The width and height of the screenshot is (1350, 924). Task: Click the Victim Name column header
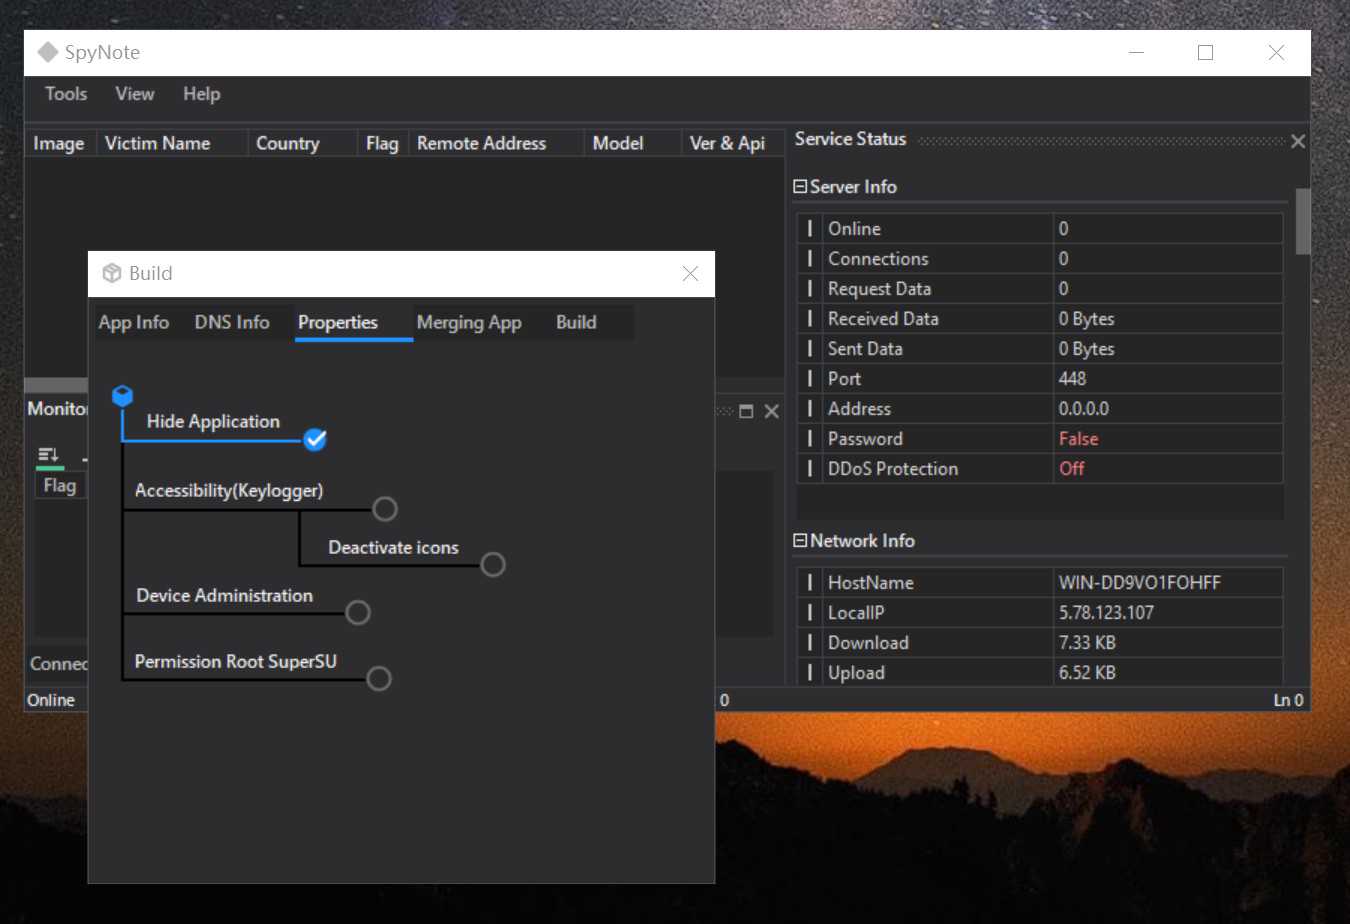click(x=158, y=143)
